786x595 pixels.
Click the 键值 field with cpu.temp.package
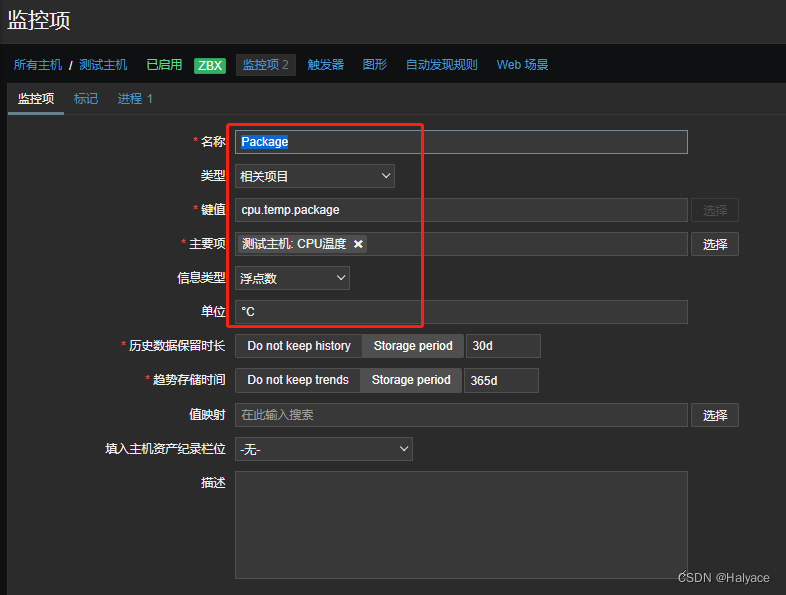[460, 210]
